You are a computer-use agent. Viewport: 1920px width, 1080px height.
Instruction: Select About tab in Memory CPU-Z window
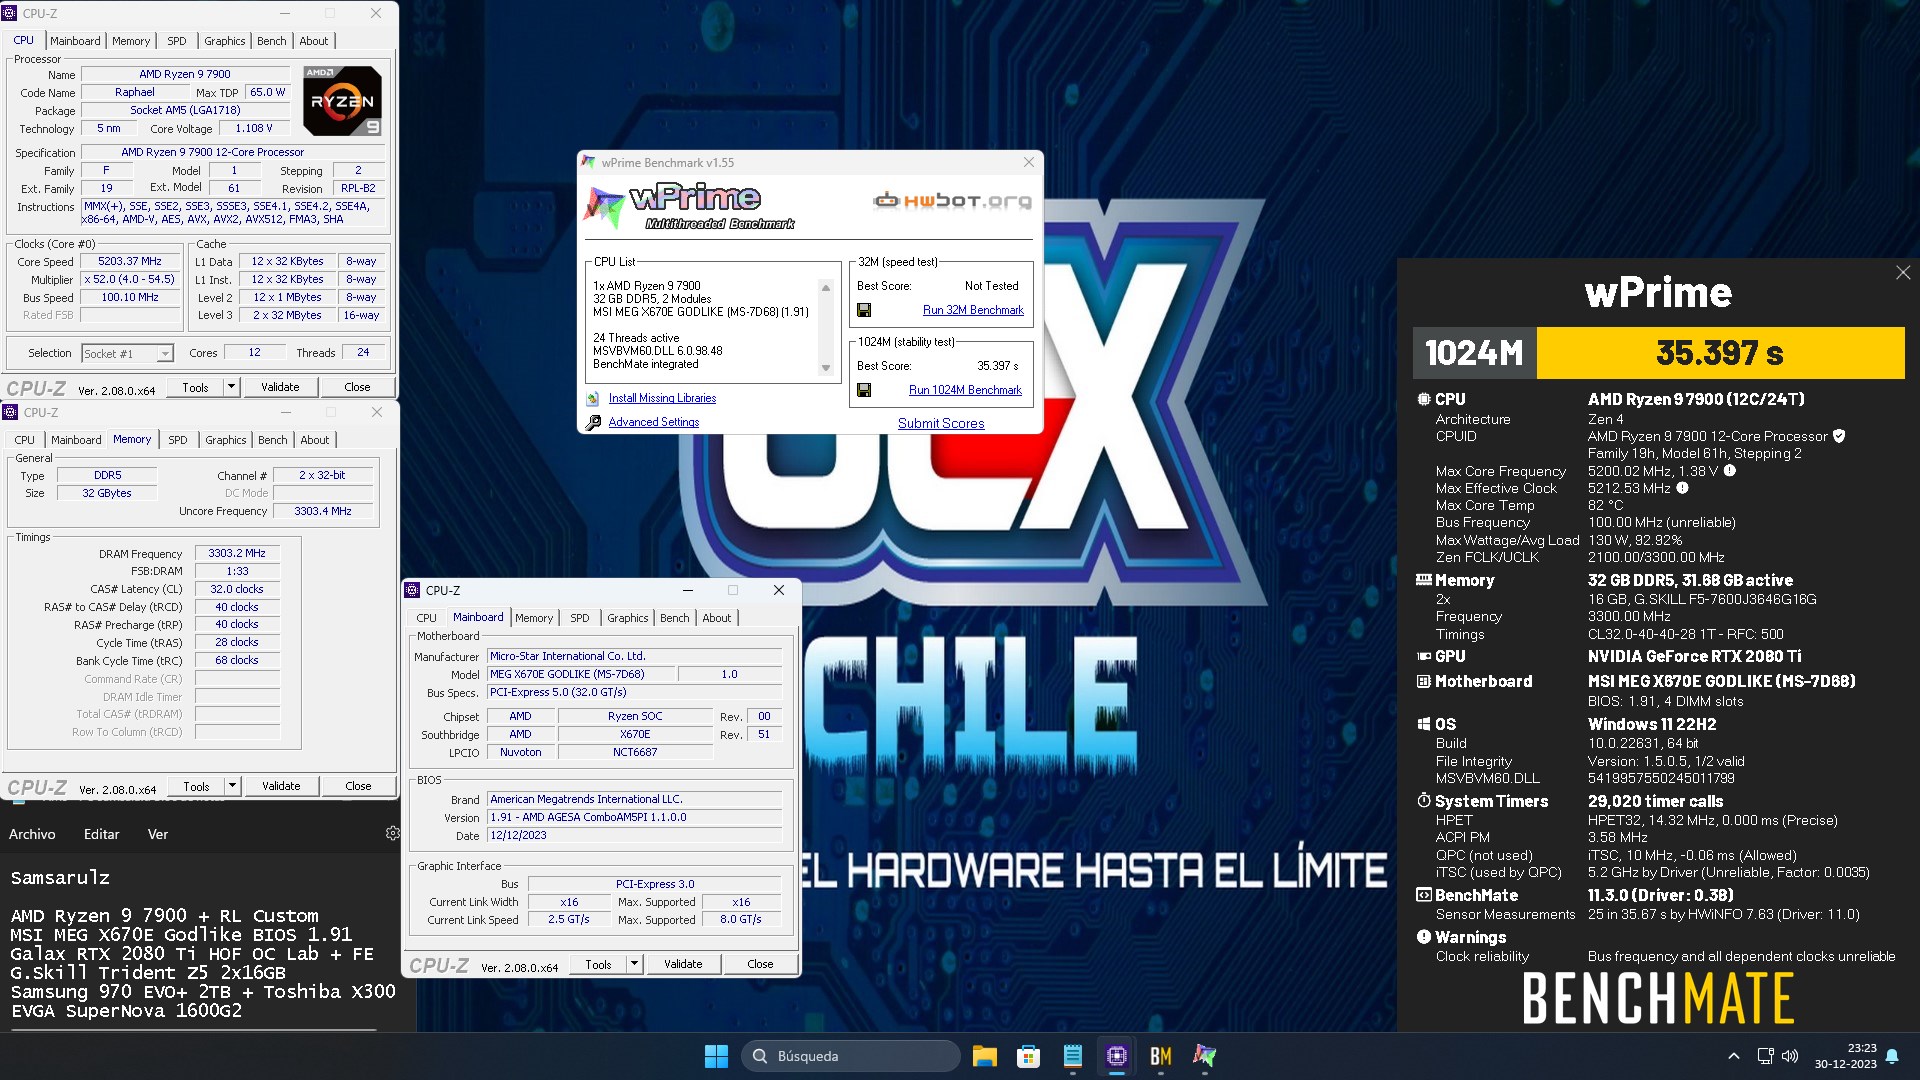click(x=315, y=440)
